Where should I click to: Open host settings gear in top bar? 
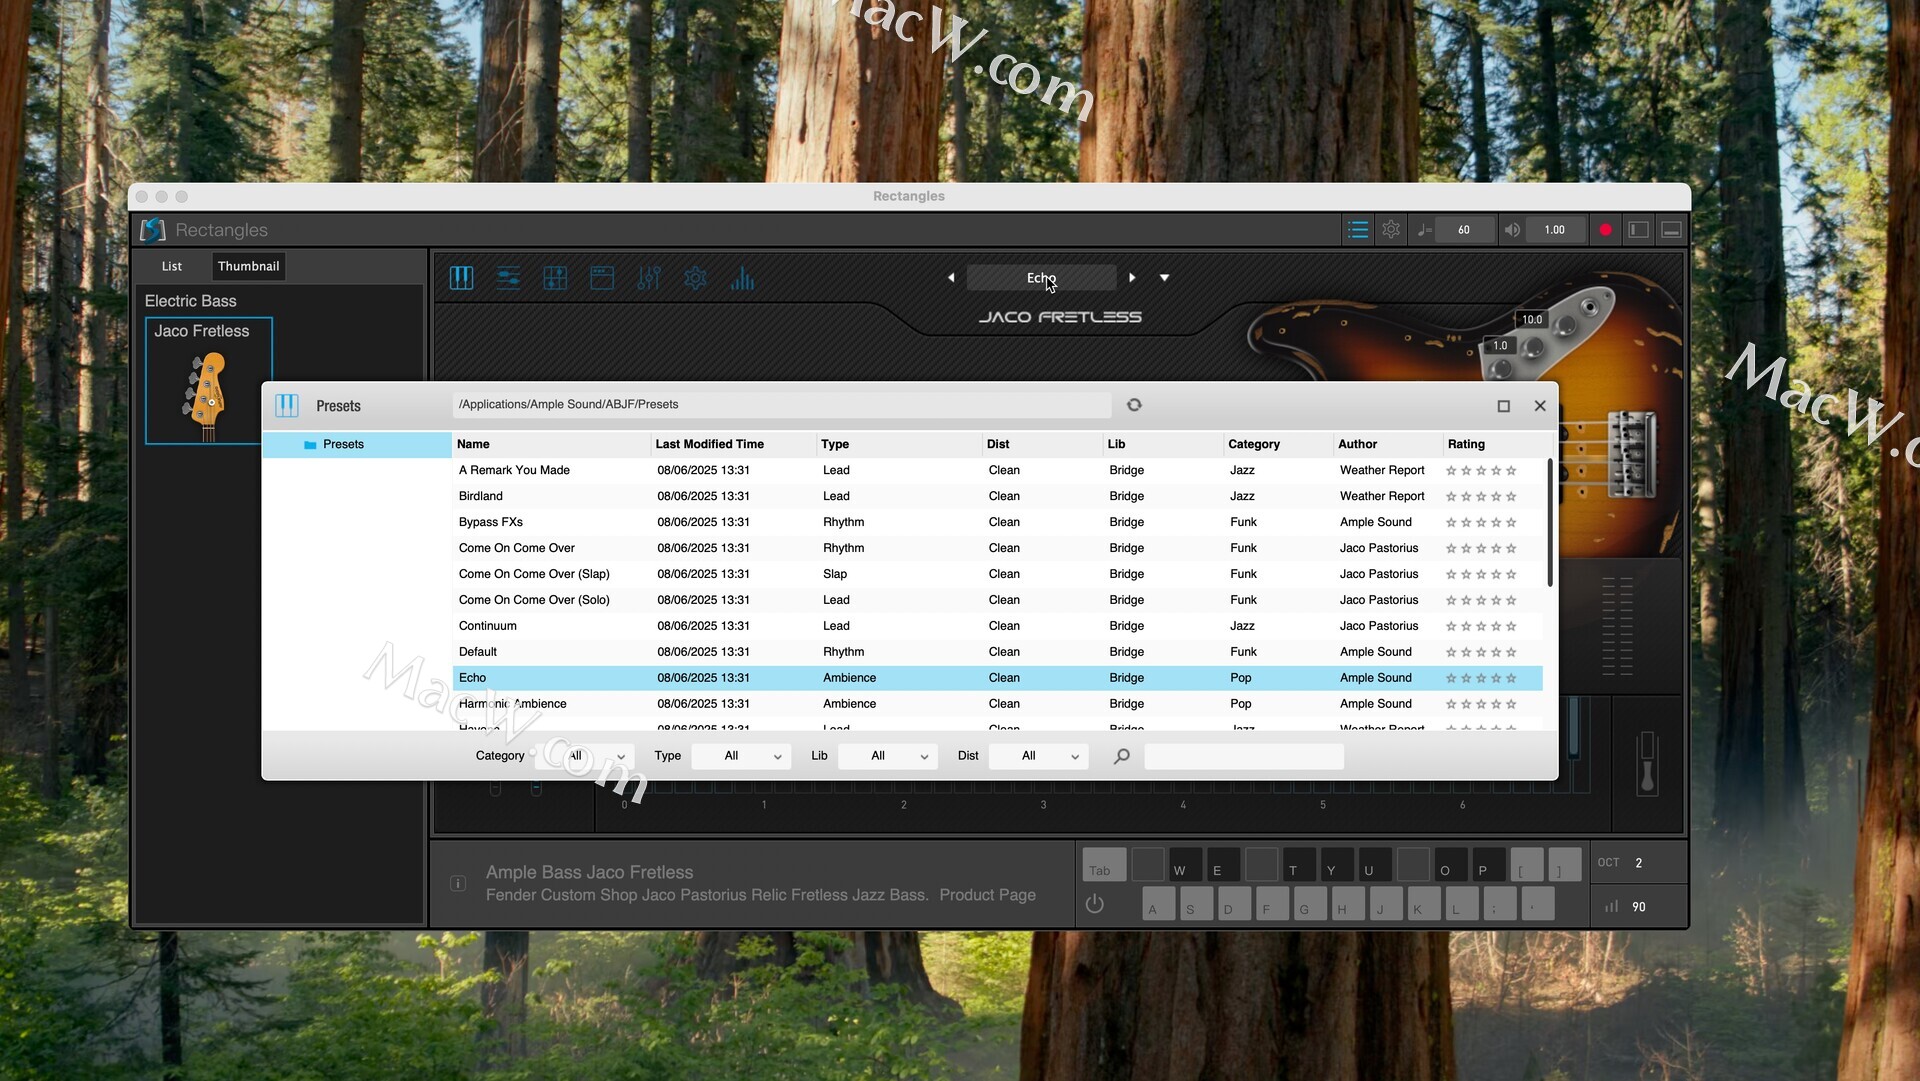tap(1391, 230)
